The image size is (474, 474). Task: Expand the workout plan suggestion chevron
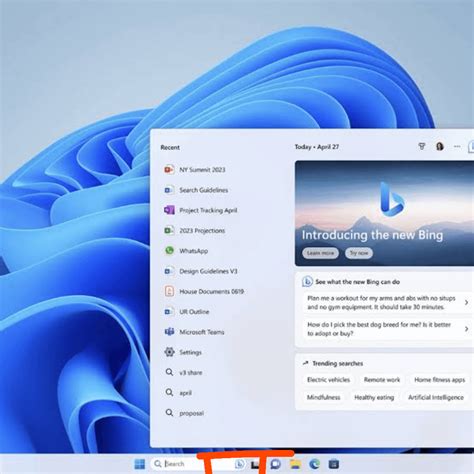tap(466, 302)
